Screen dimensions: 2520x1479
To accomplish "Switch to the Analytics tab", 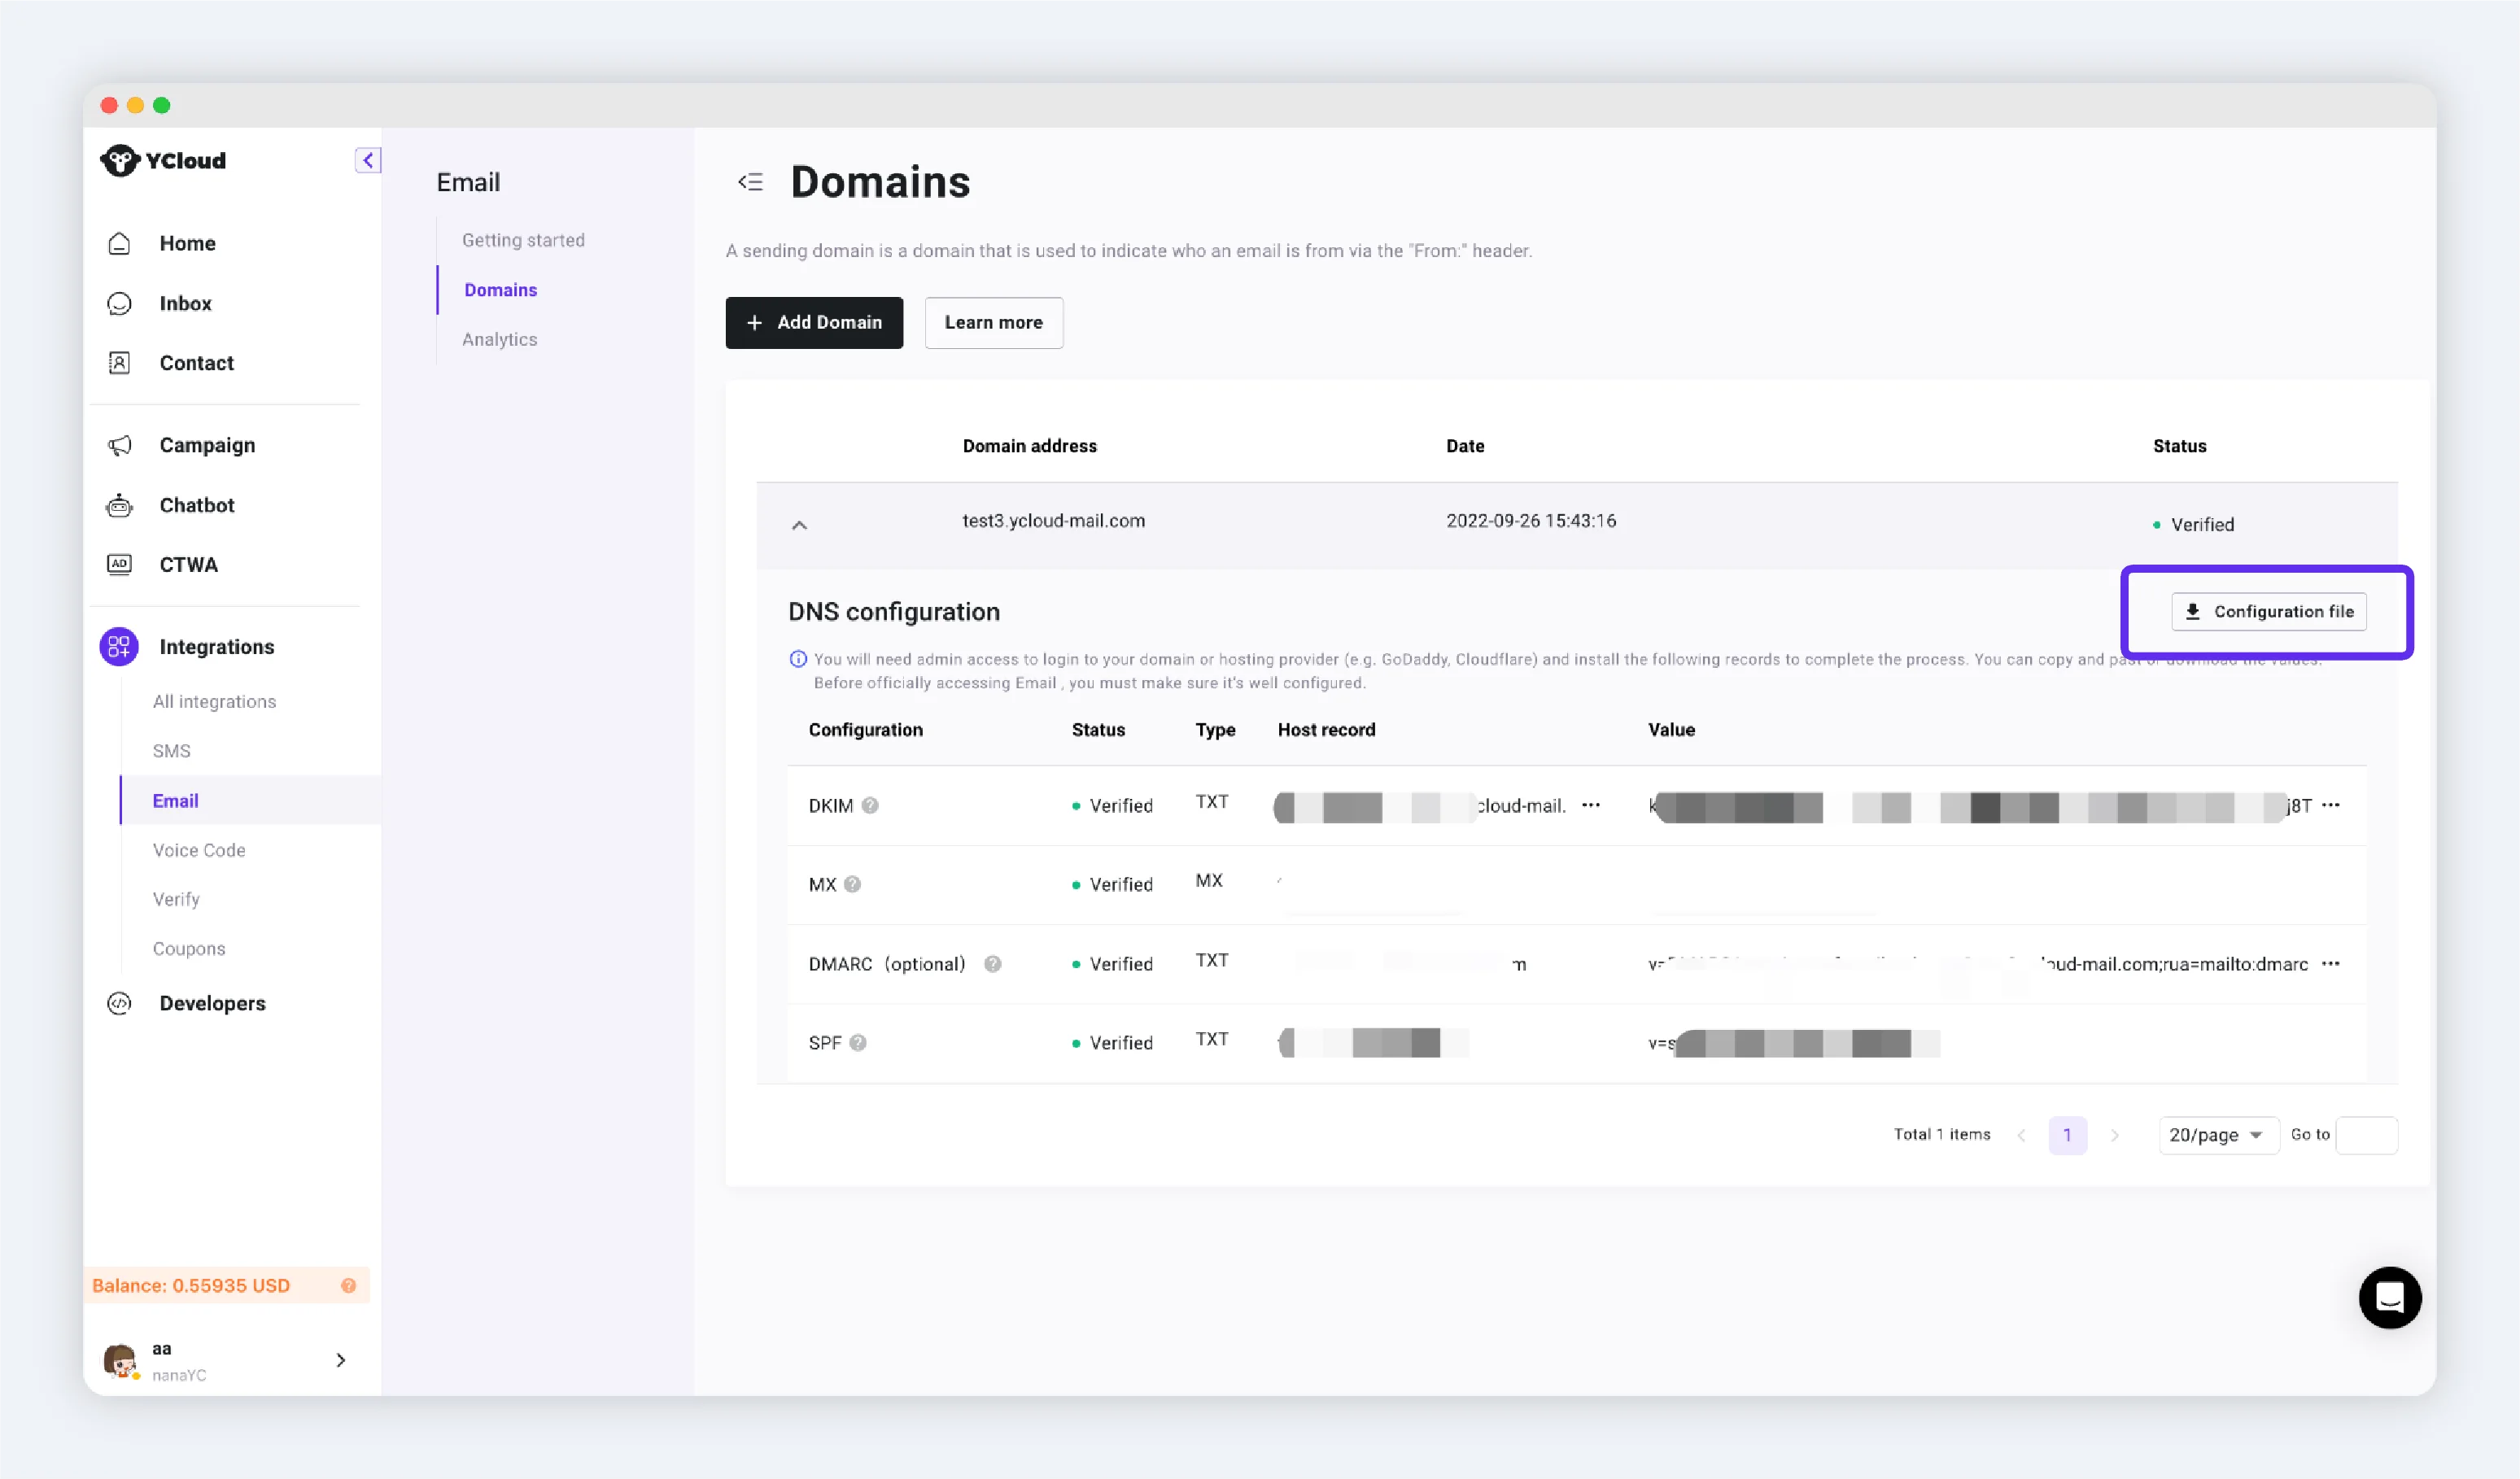I will click(499, 339).
